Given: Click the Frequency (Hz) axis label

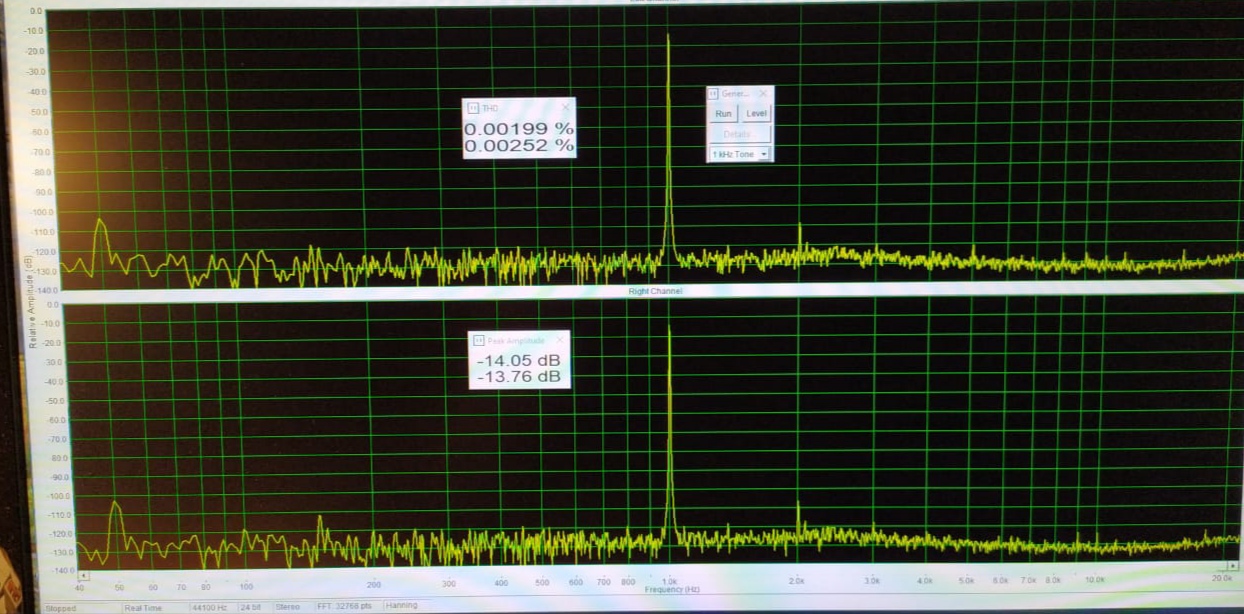Looking at the screenshot, I should coord(672,590).
